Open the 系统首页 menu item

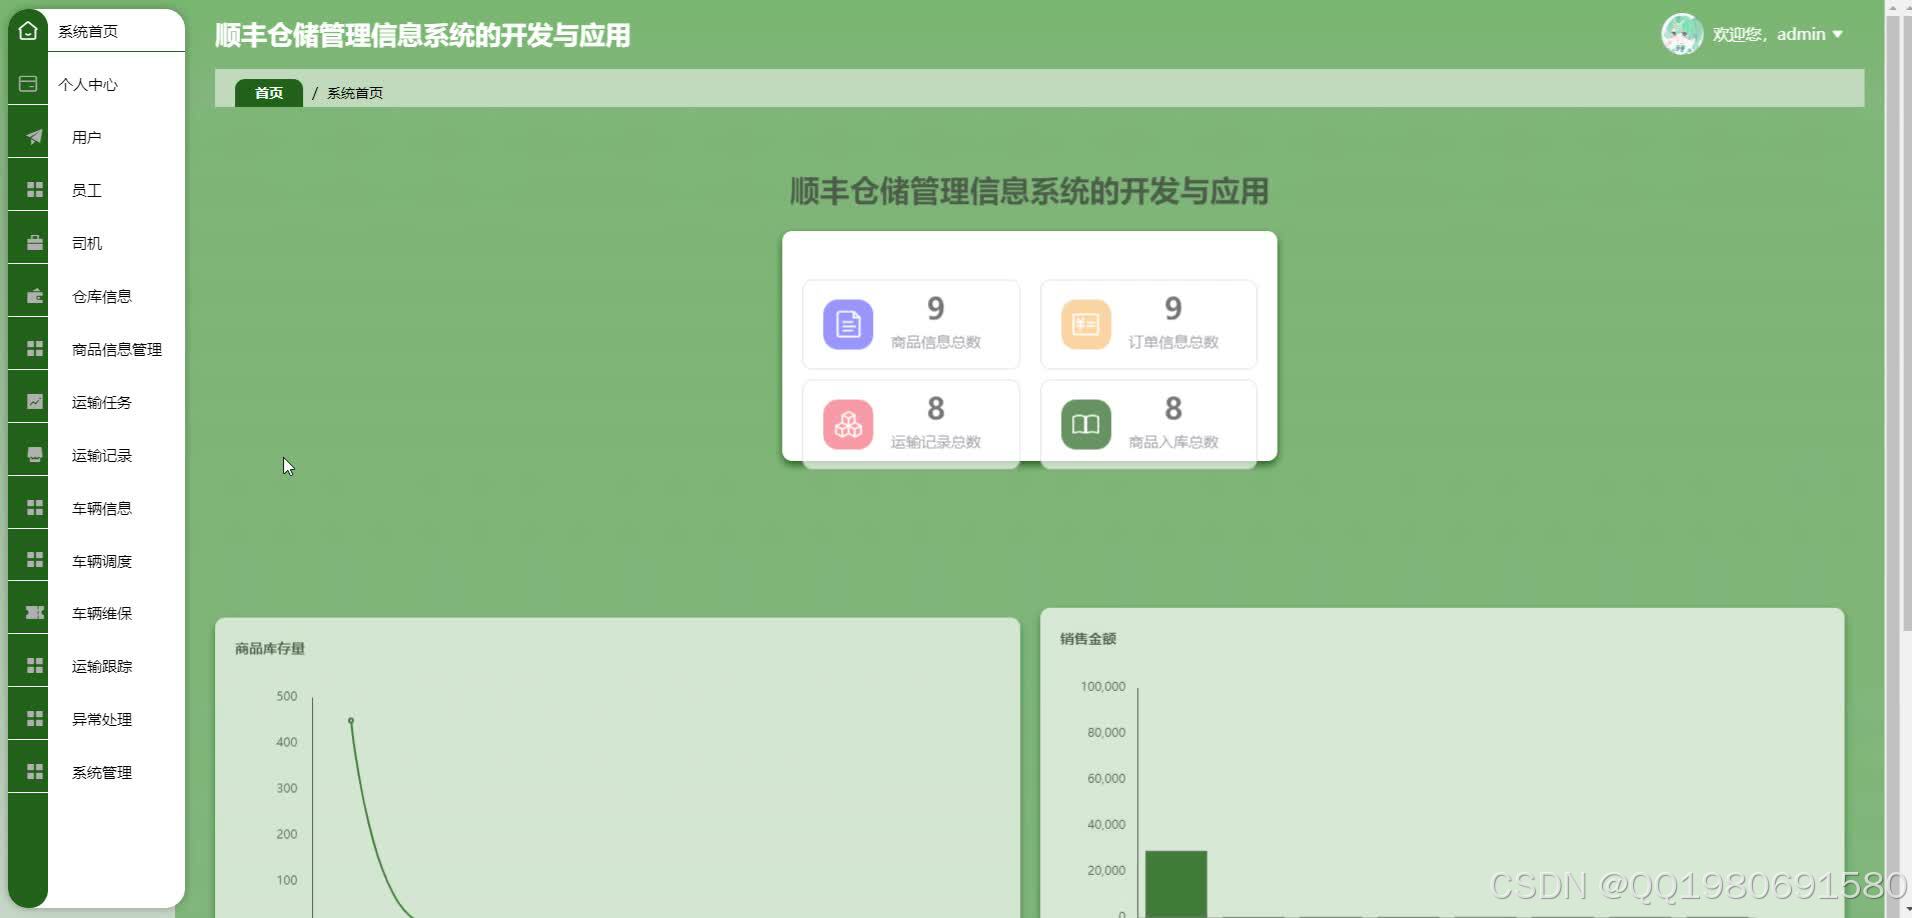pyautogui.click(x=88, y=30)
